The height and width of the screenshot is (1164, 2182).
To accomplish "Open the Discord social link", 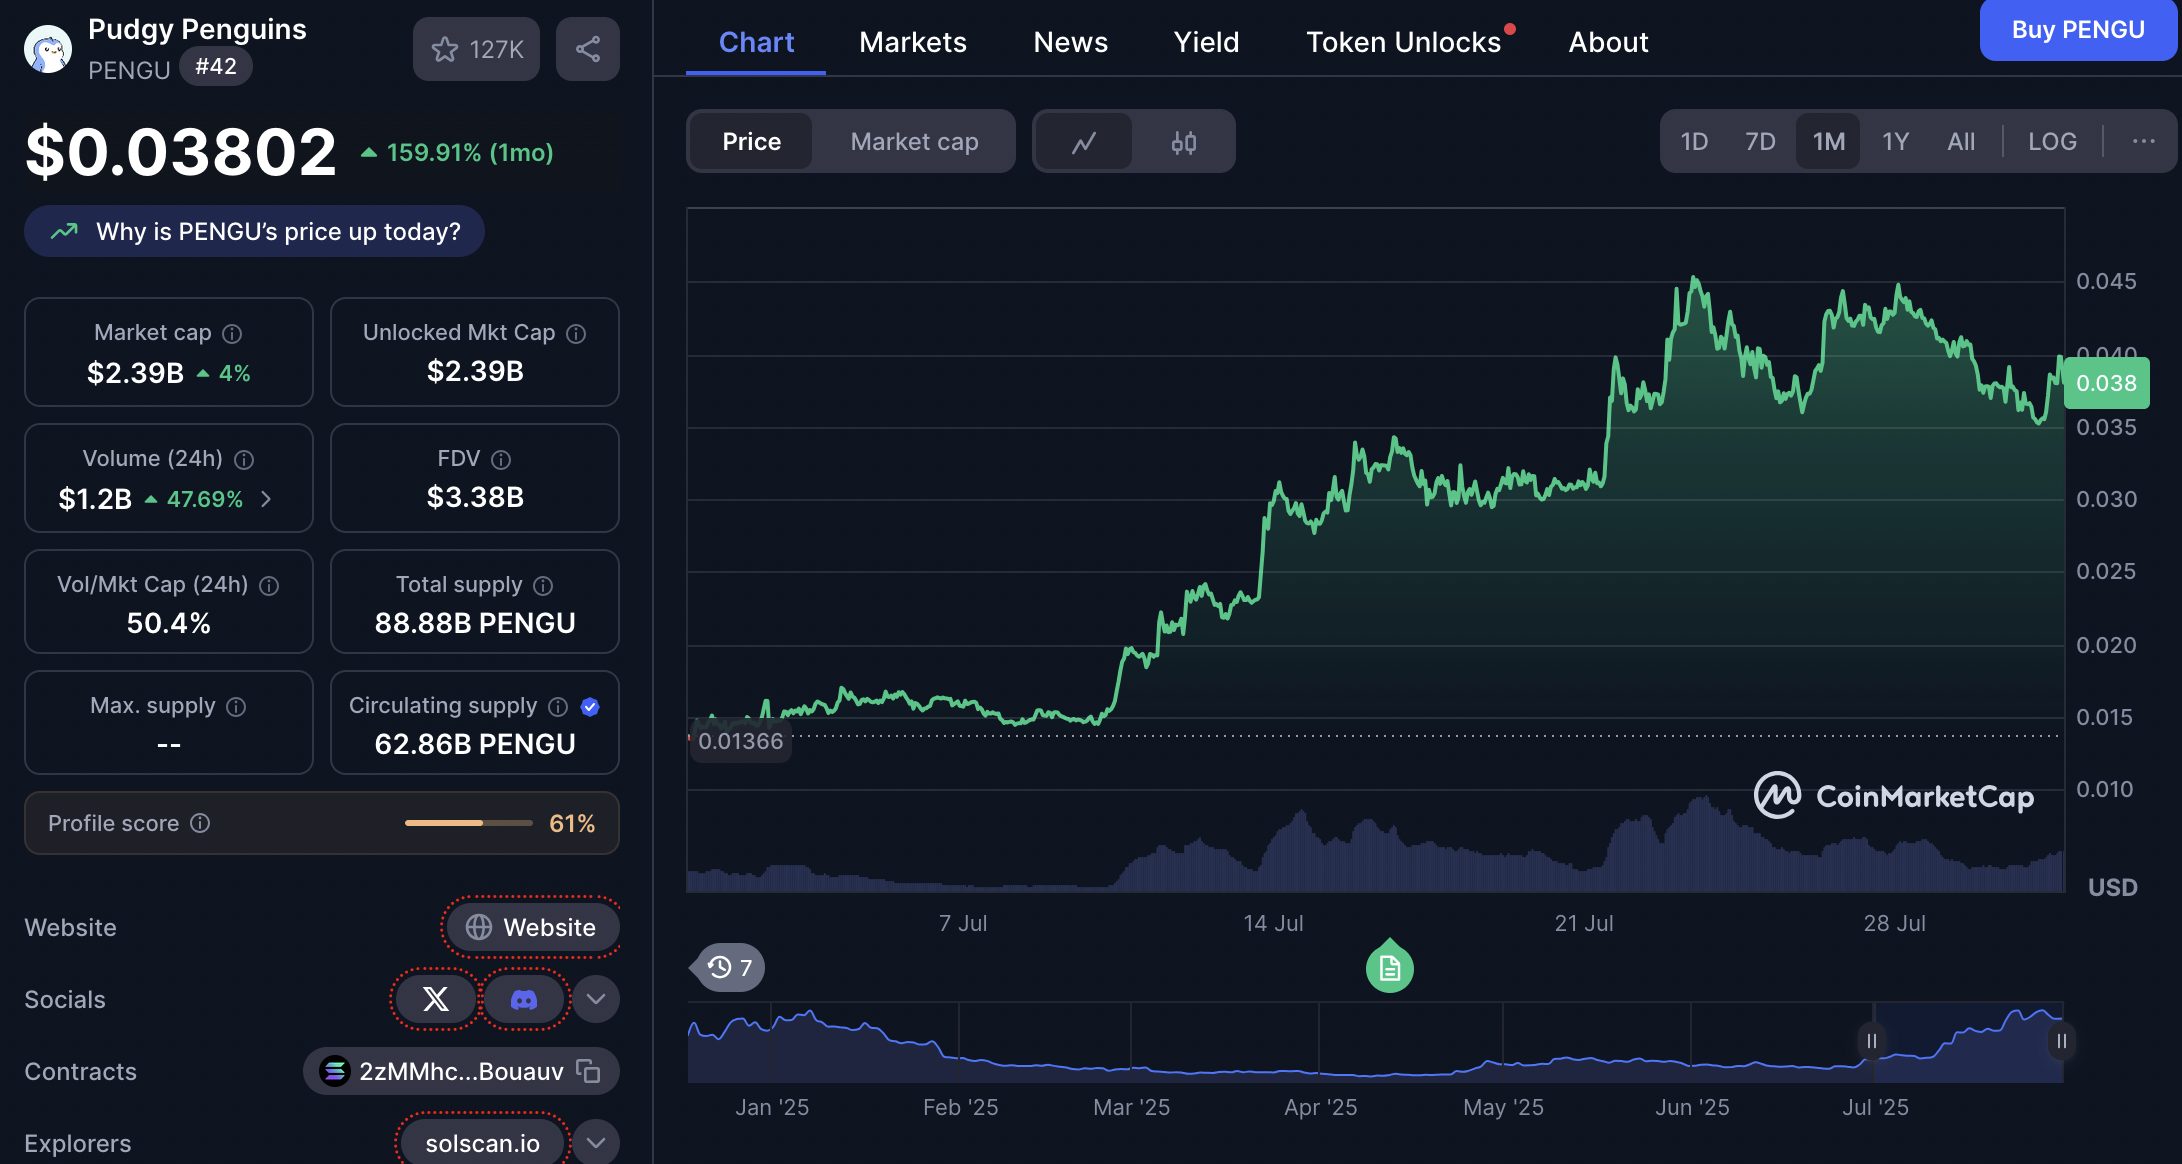I will (x=524, y=999).
